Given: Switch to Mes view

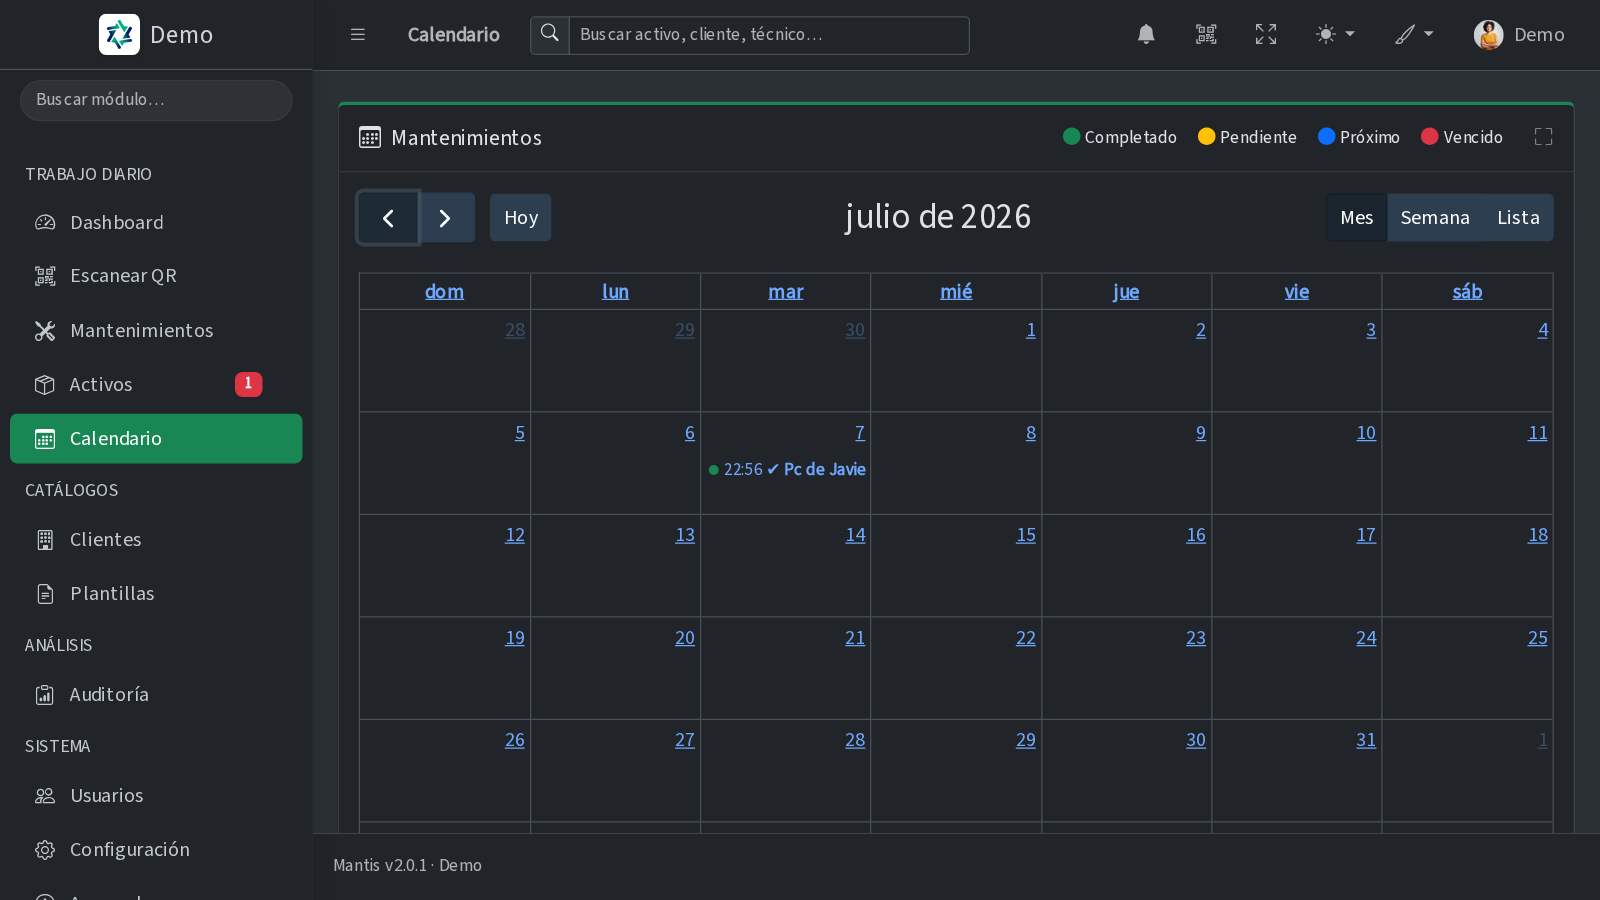Looking at the screenshot, I should (1357, 218).
